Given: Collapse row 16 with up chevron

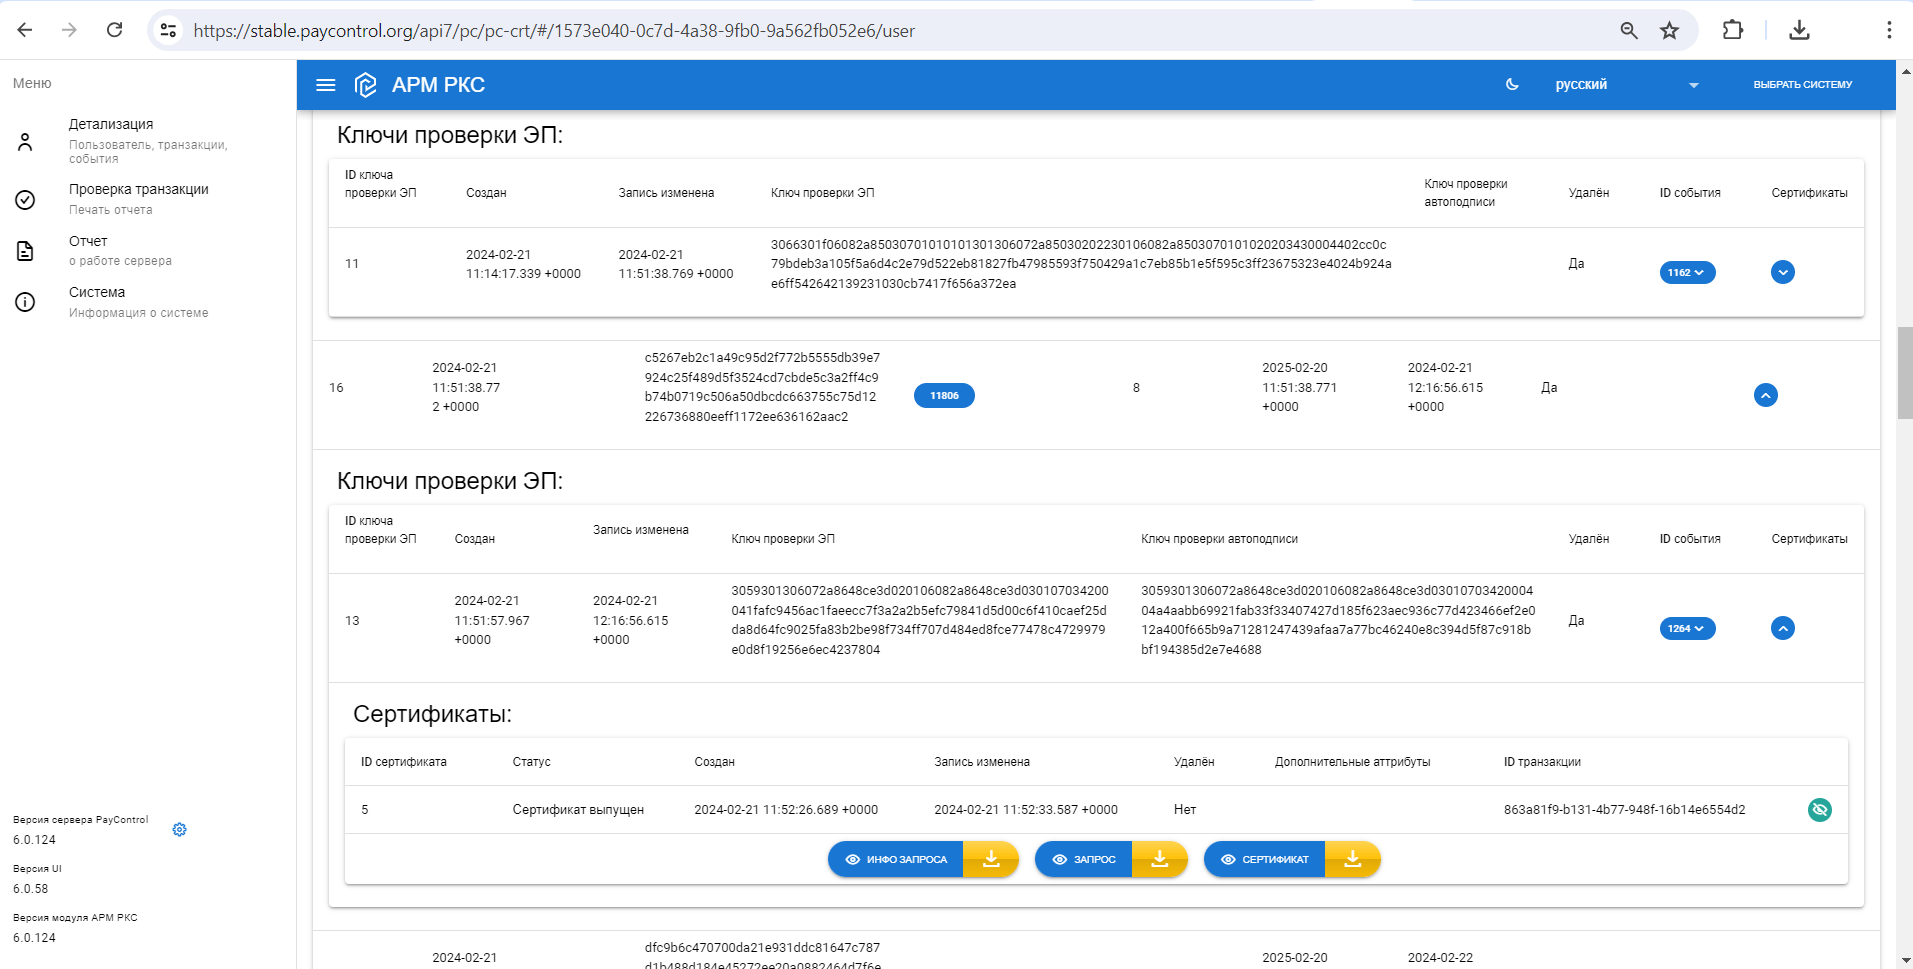Looking at the screenshot, I should tap(1766, 395).
